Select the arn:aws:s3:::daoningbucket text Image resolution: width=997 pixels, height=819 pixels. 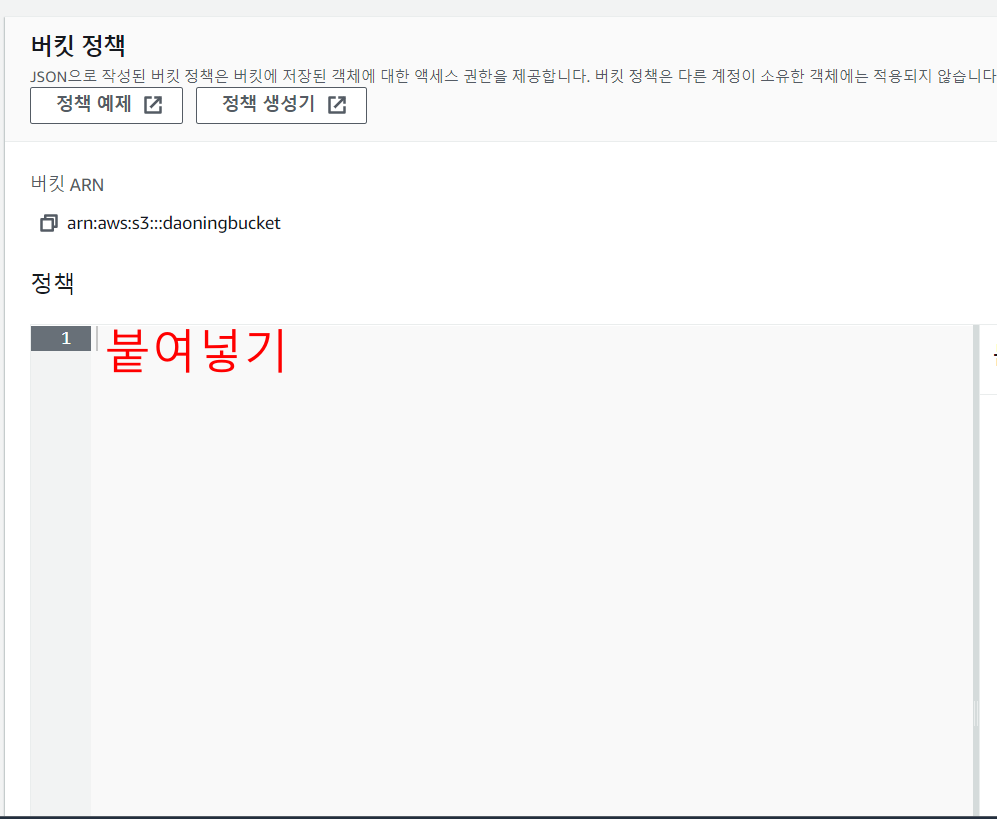click(174, 223)
